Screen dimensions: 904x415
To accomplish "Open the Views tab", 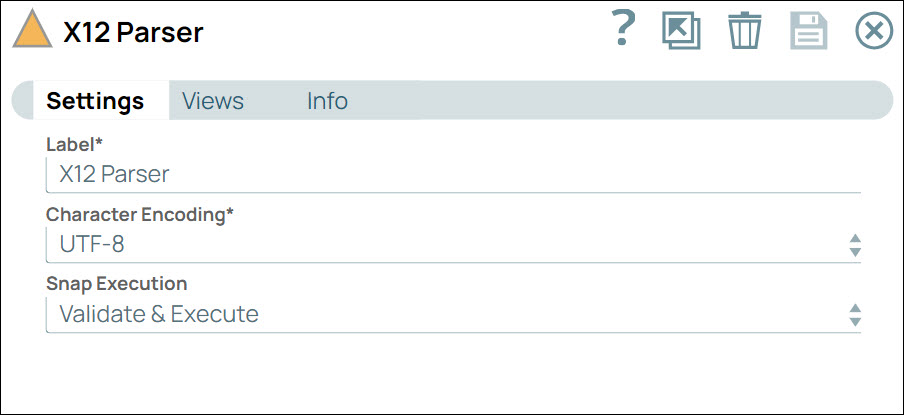I will click(x=213, y=101).
